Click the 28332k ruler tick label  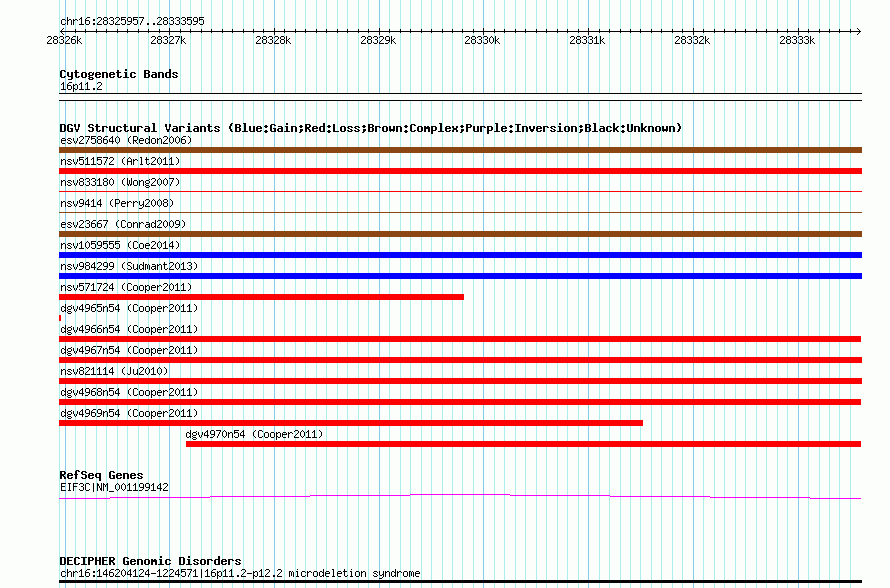(692, 40)
